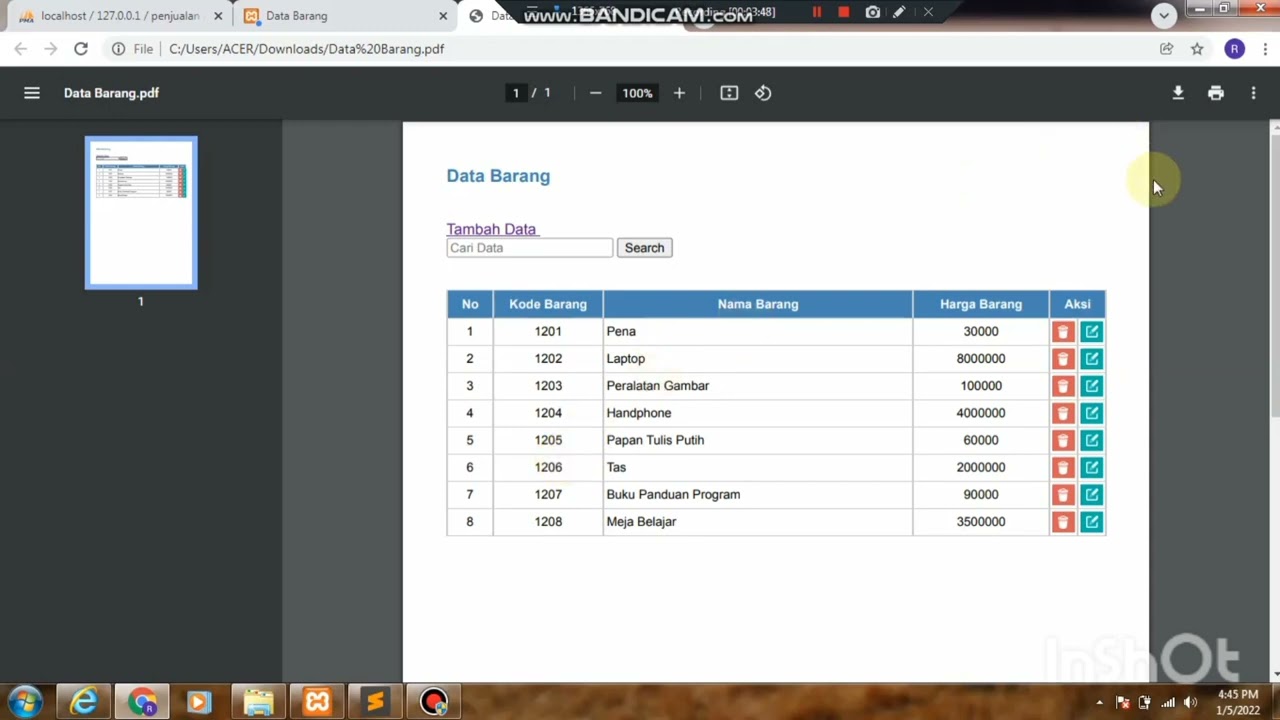
Task: Click the edit icon for Tas row
Action: click(1091, 467)
